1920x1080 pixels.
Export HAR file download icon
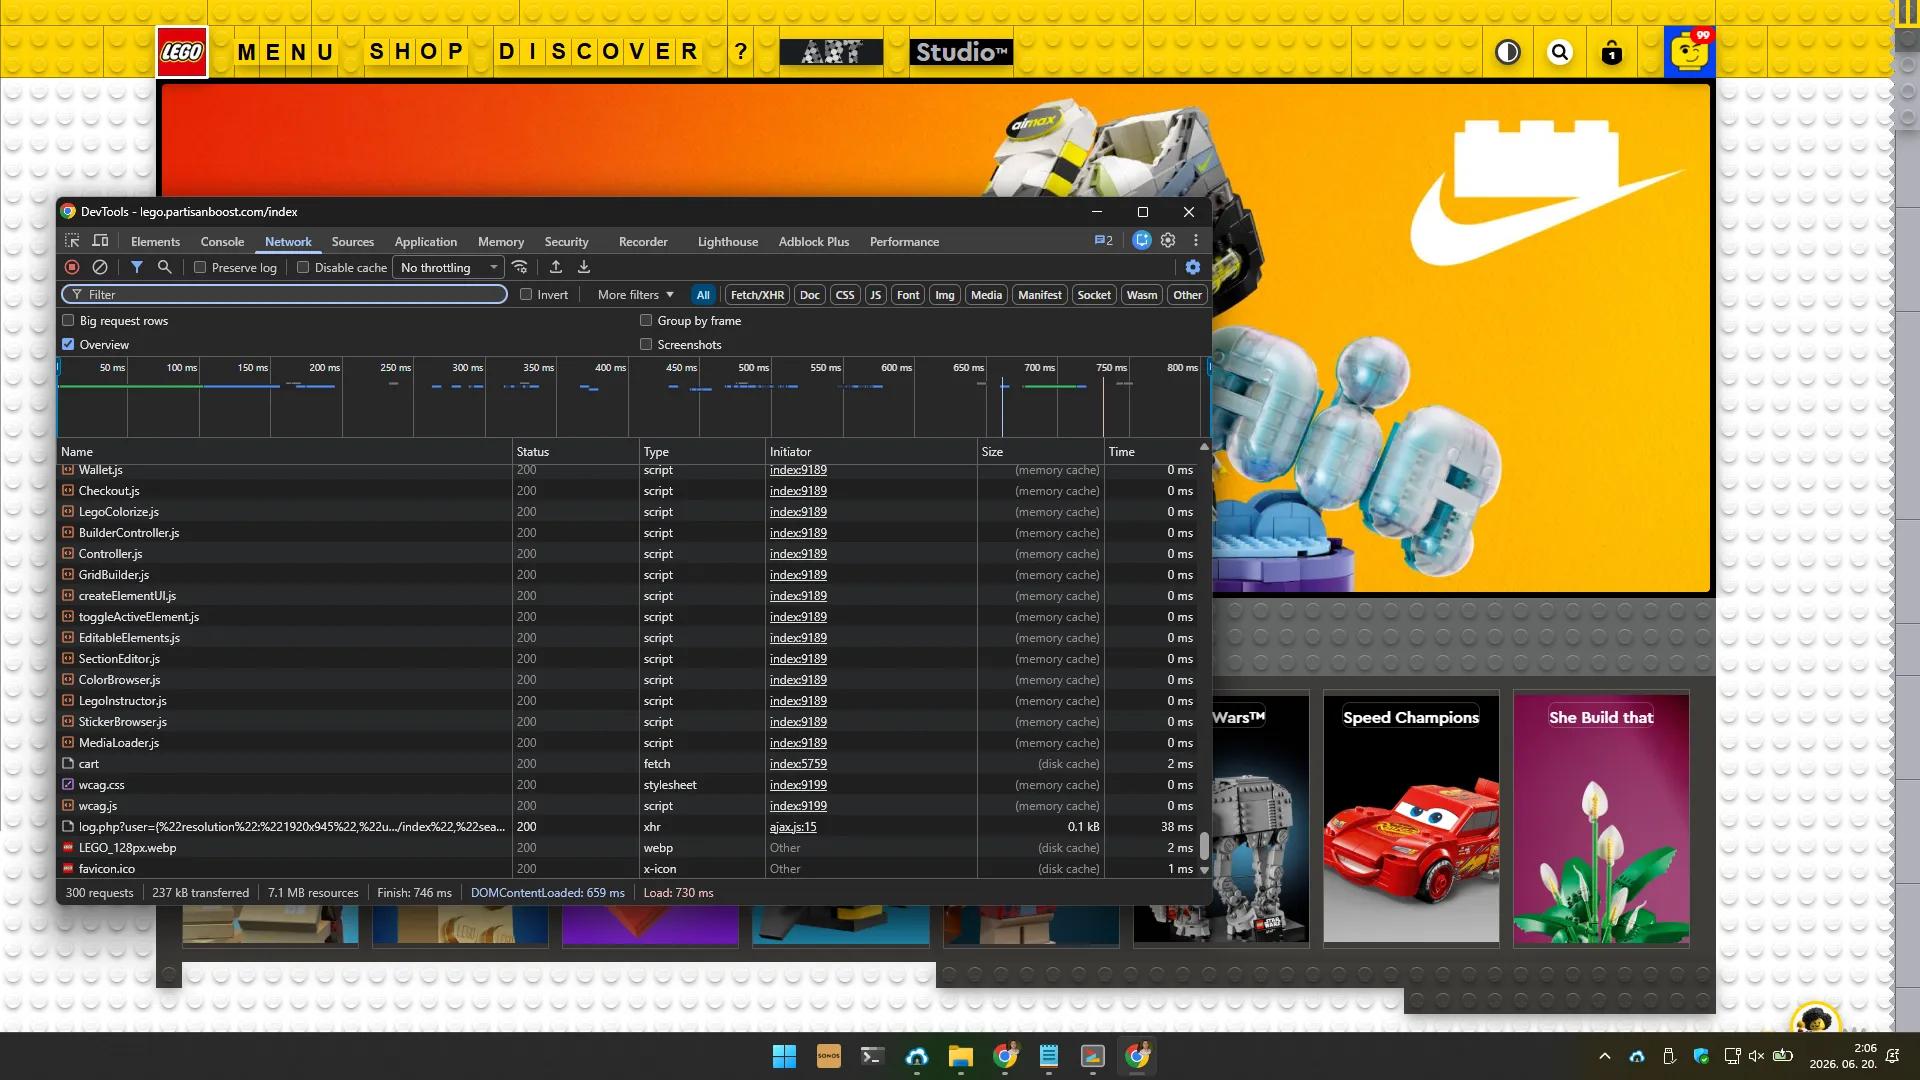click(x=584, y=267)
